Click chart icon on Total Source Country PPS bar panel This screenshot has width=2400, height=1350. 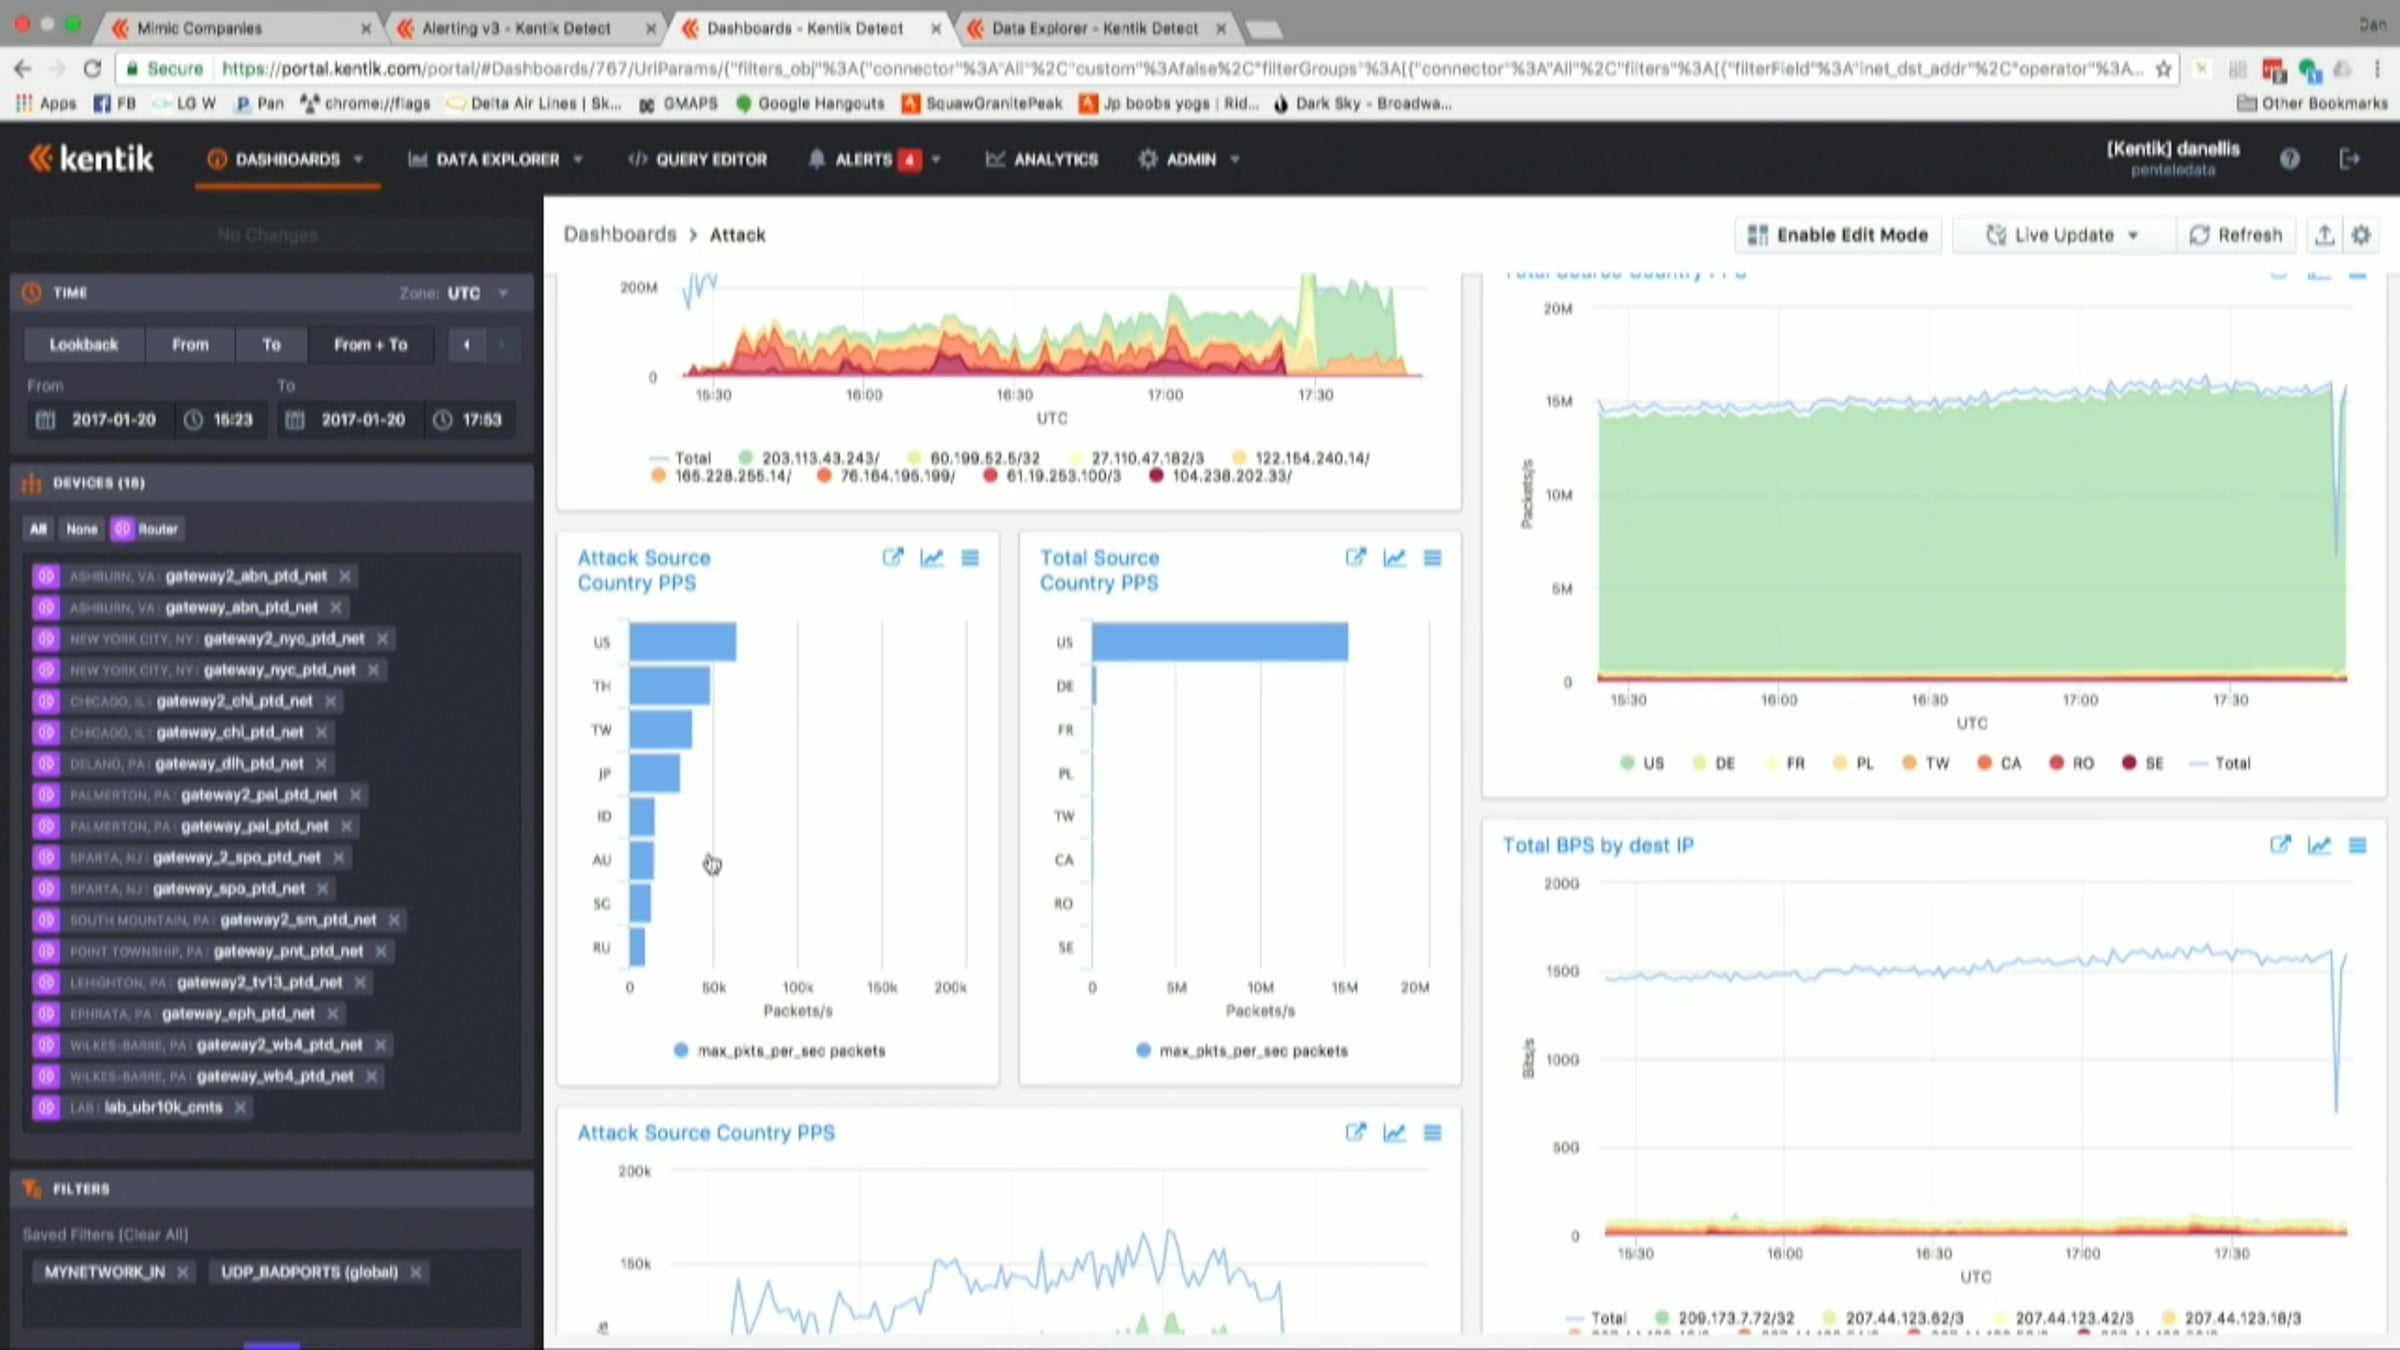tap(1394, 558)
